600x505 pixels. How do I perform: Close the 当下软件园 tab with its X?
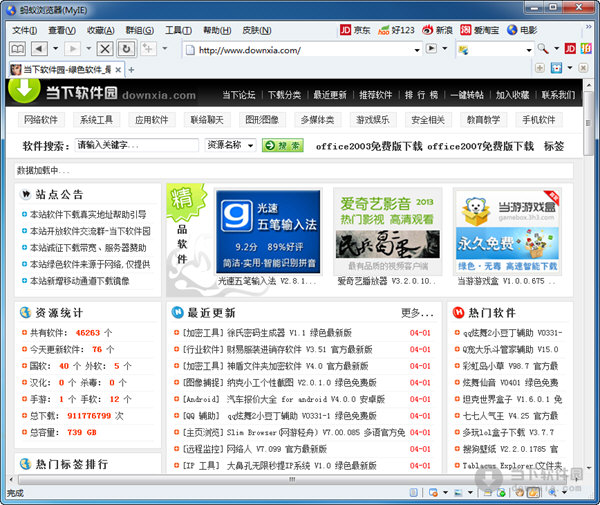[x=118, y=70]
